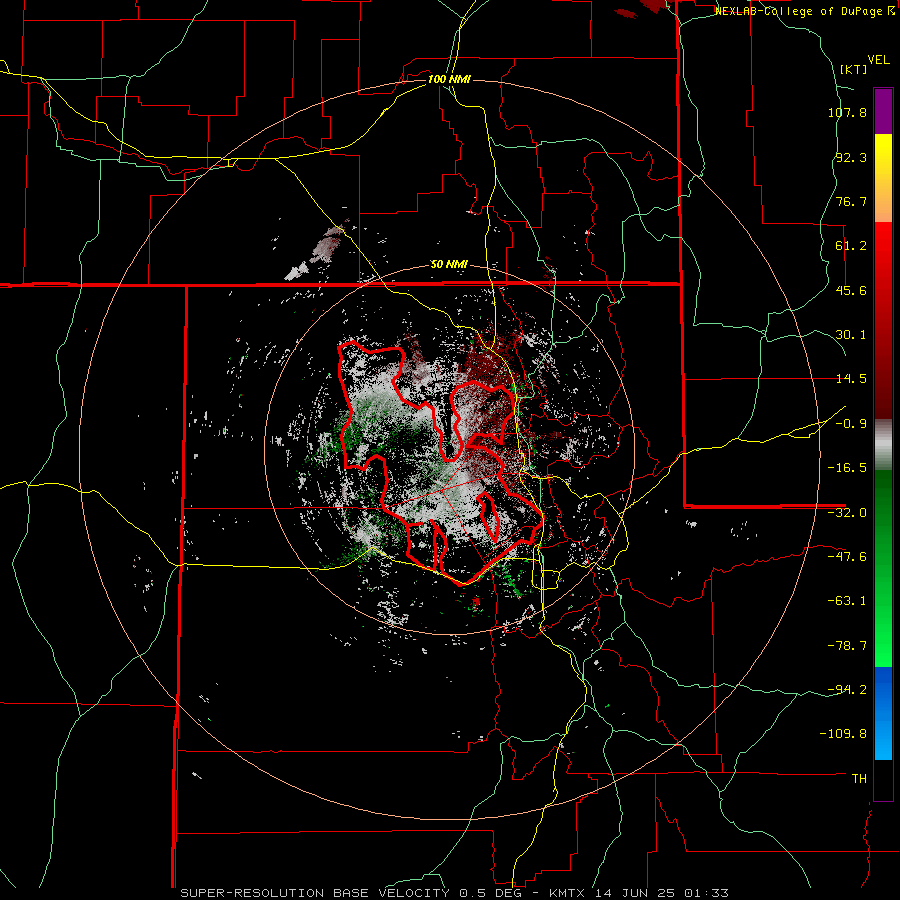
Task: Click the VEL legend title
Action: tap(878, 60)
